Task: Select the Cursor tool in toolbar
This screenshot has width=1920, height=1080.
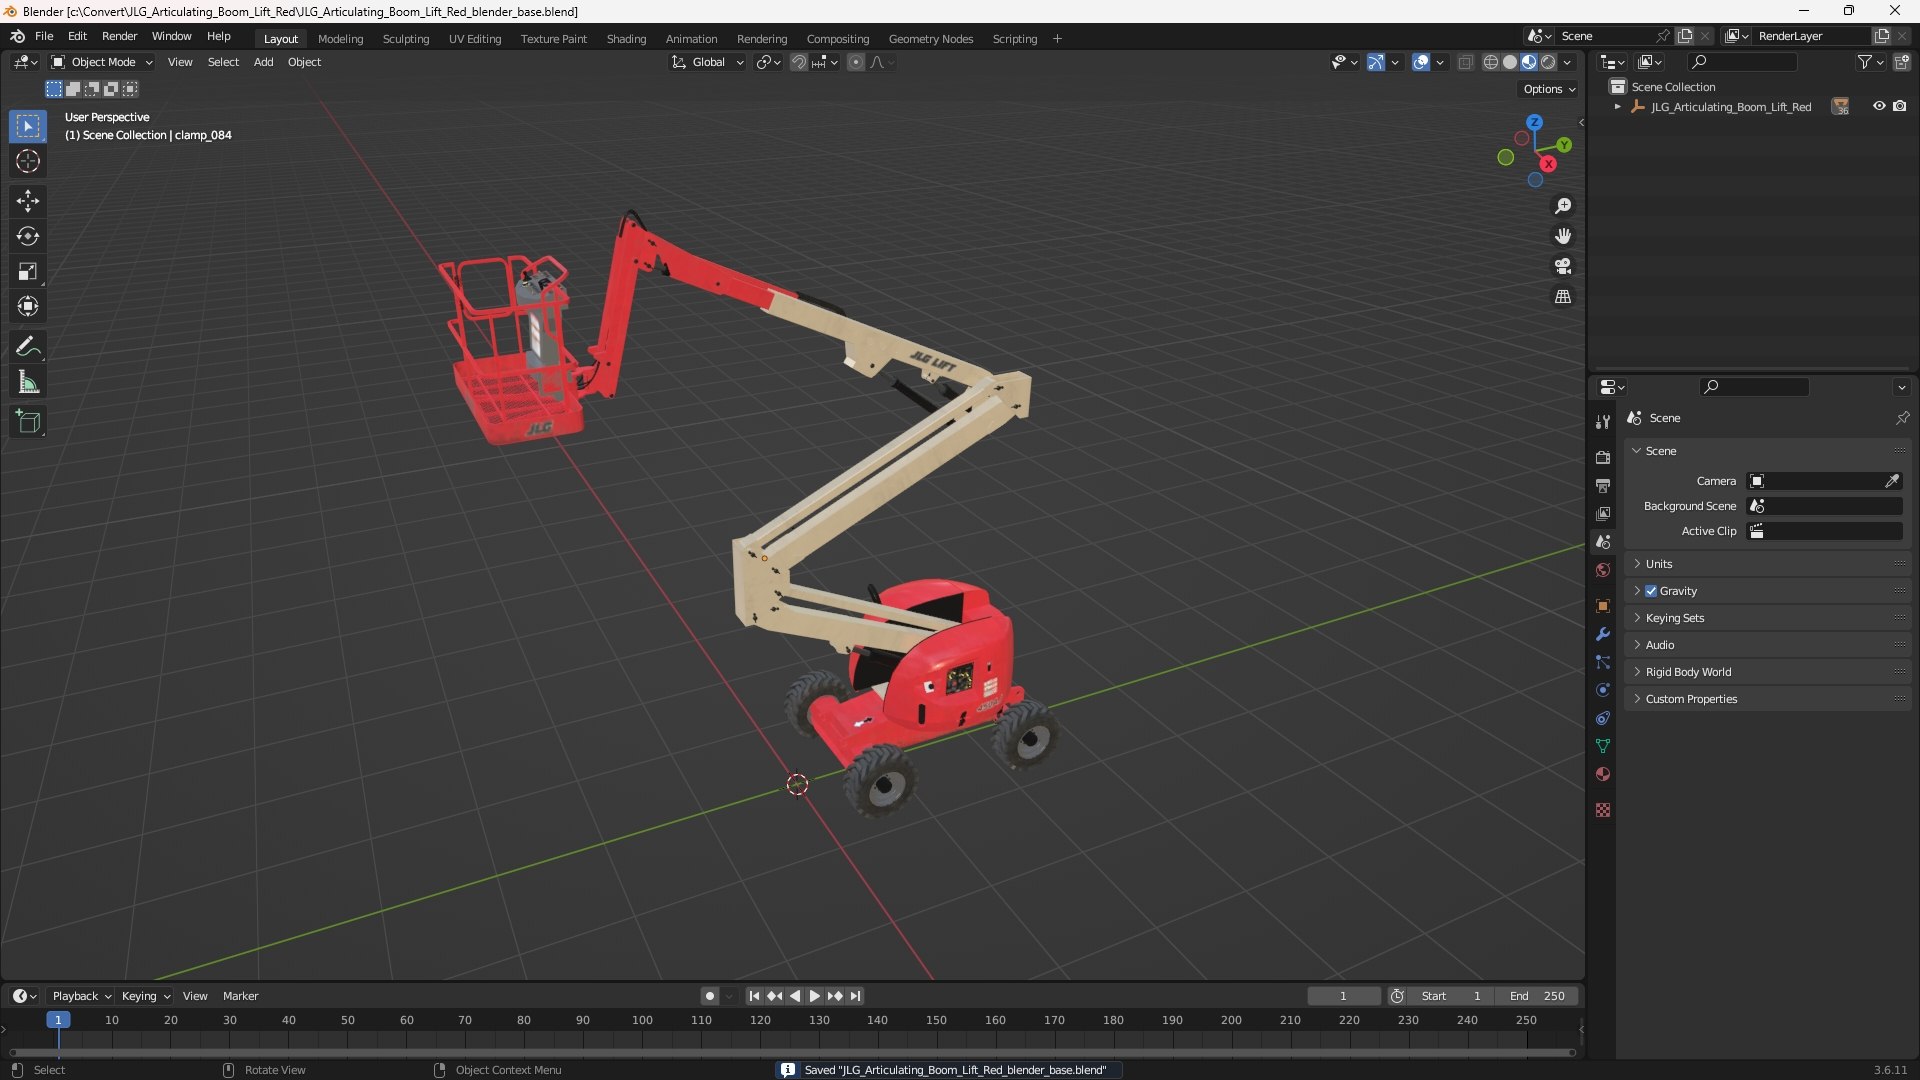Action: 28,161
